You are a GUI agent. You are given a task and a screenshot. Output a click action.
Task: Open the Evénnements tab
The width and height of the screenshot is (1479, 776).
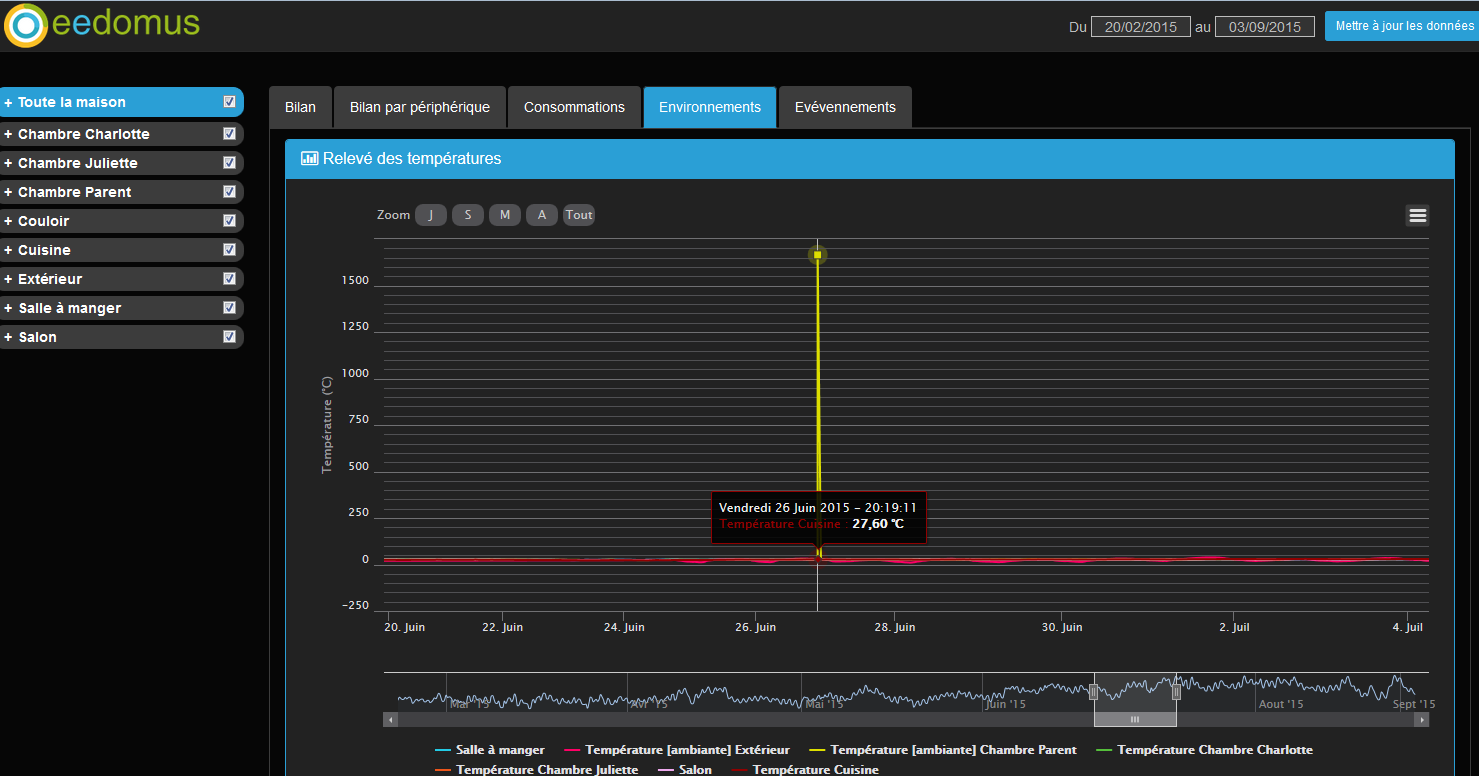pos(845,107)
